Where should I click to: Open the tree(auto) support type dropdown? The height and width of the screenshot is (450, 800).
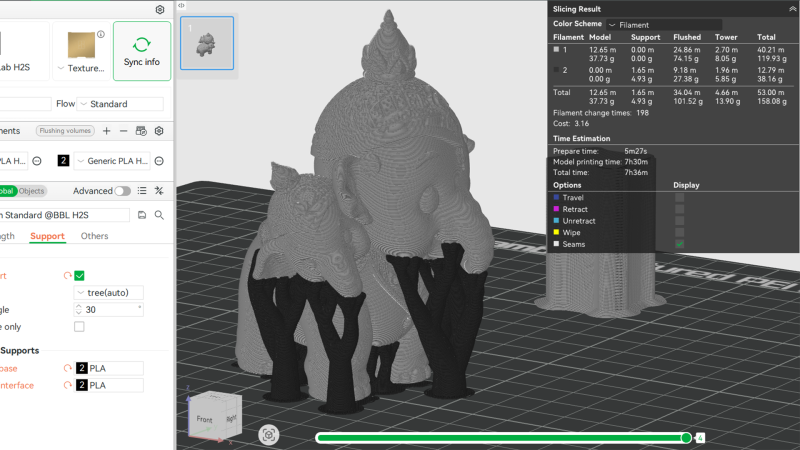(108, 293)
